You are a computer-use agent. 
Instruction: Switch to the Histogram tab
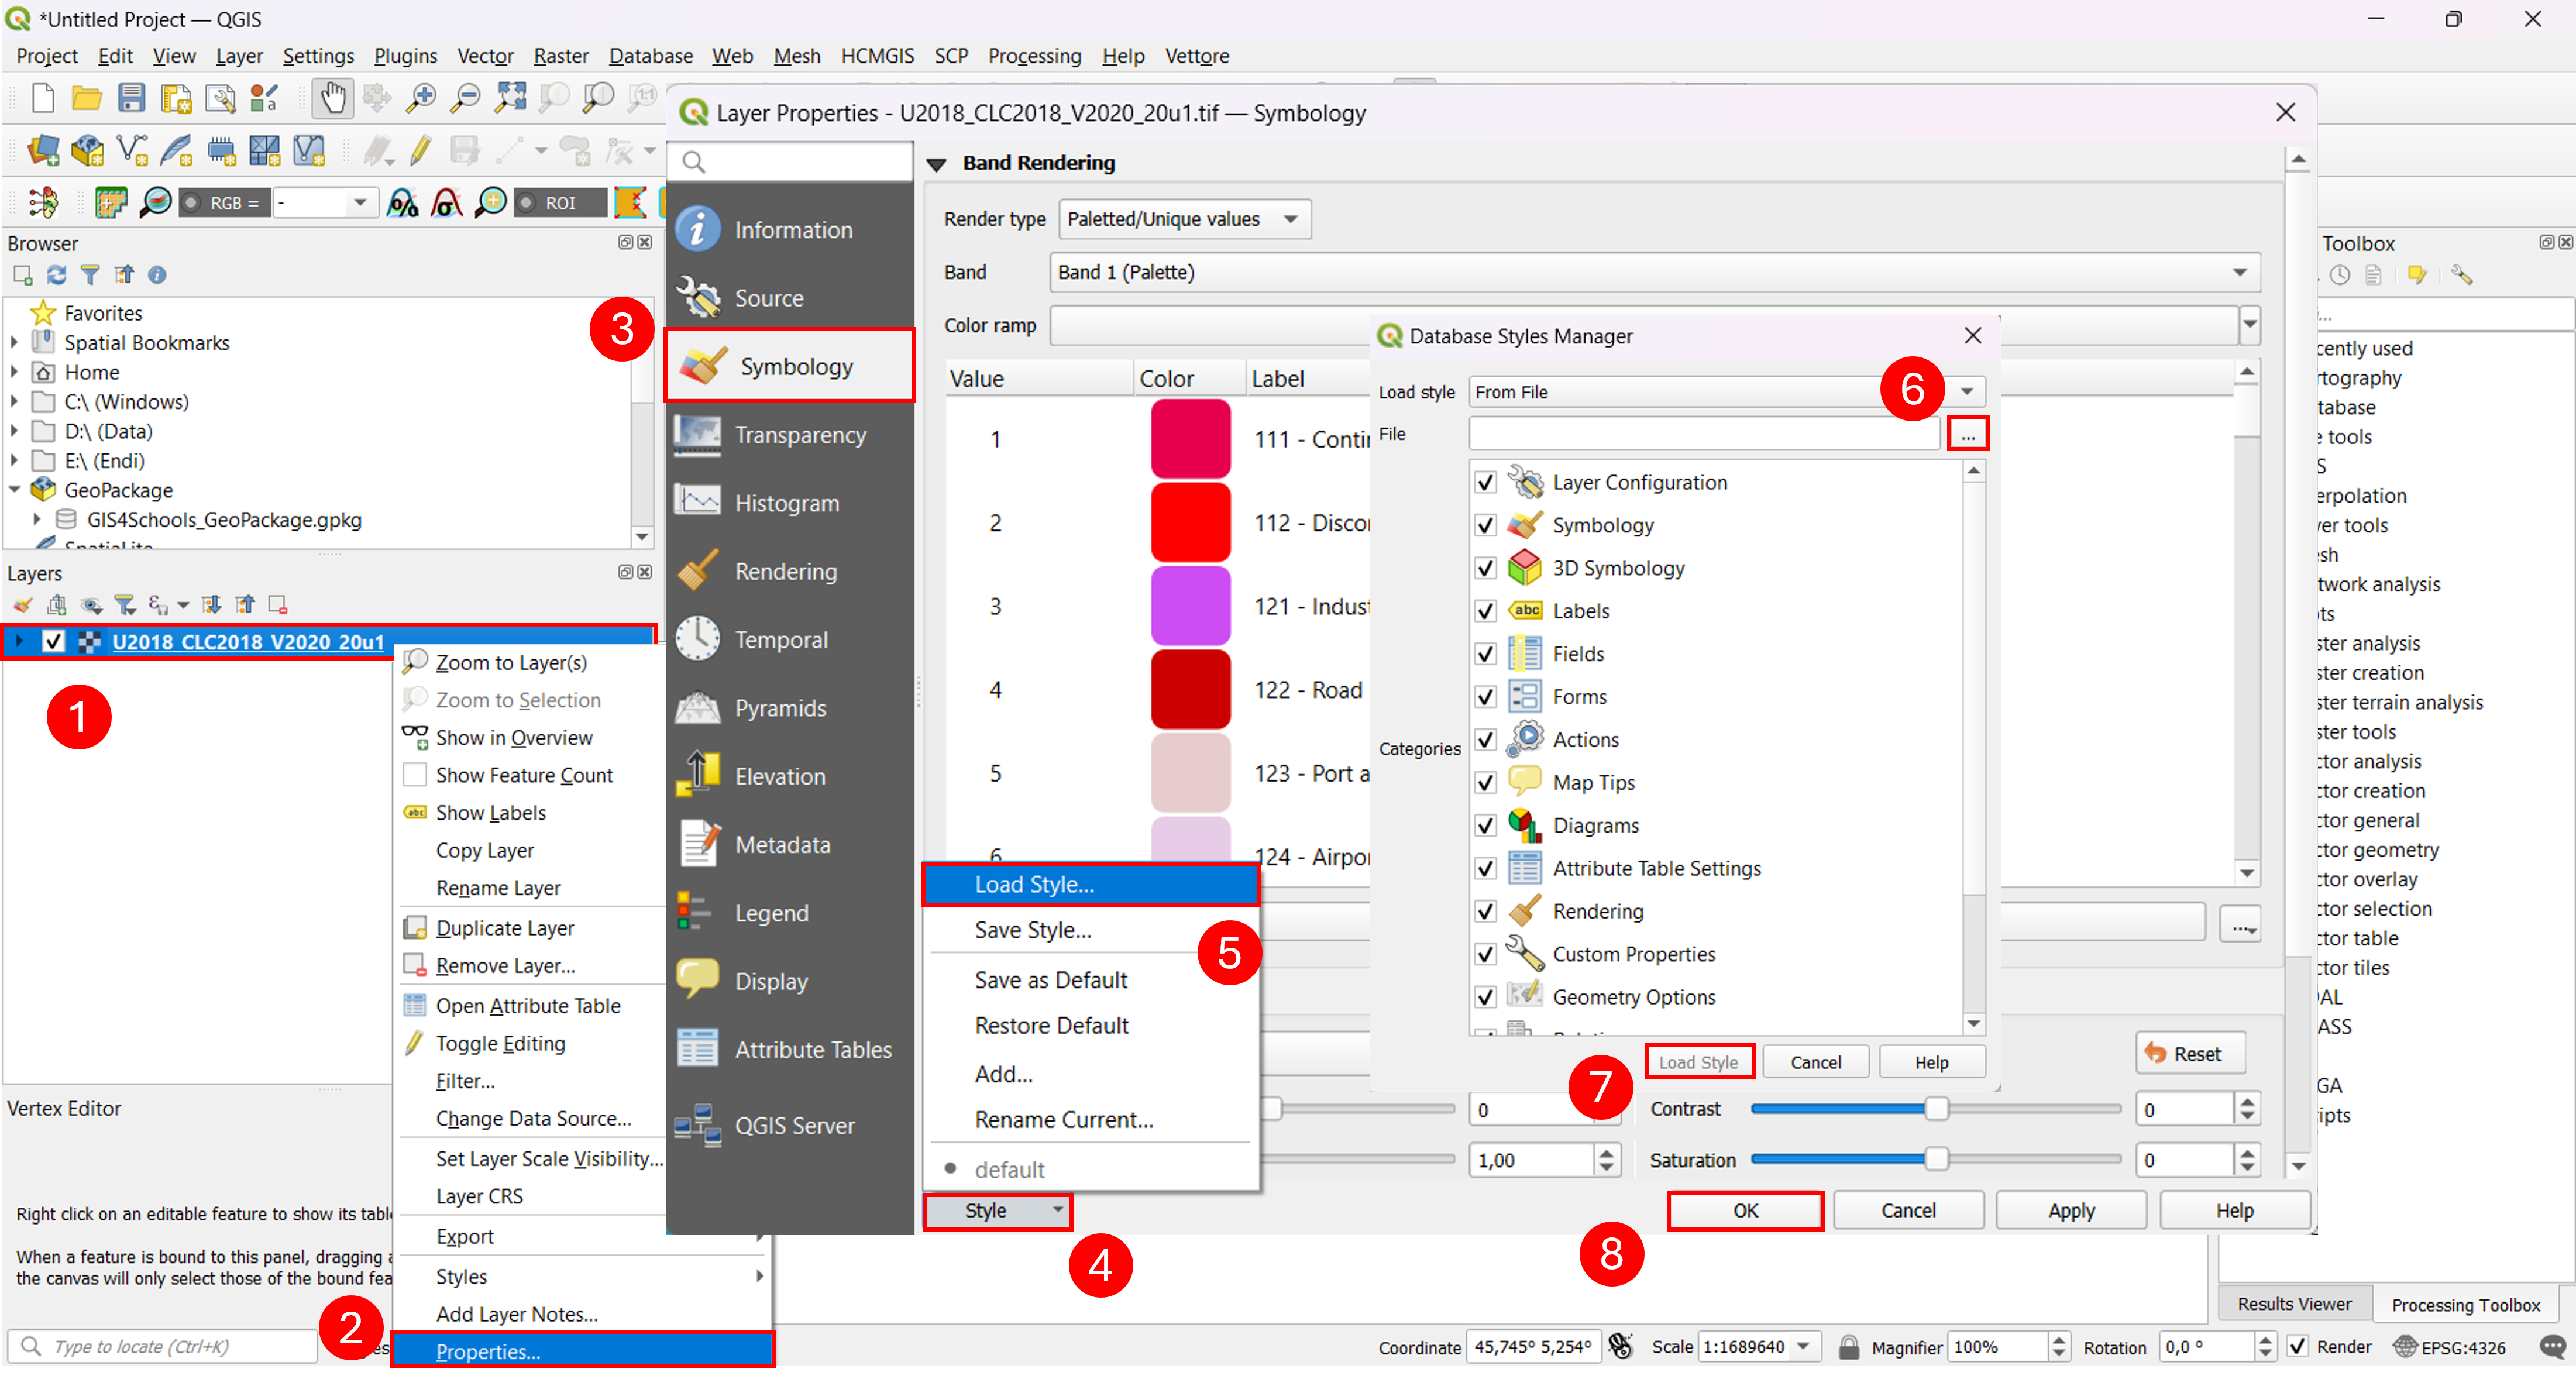pyautogui.click(x=790, y=504)
